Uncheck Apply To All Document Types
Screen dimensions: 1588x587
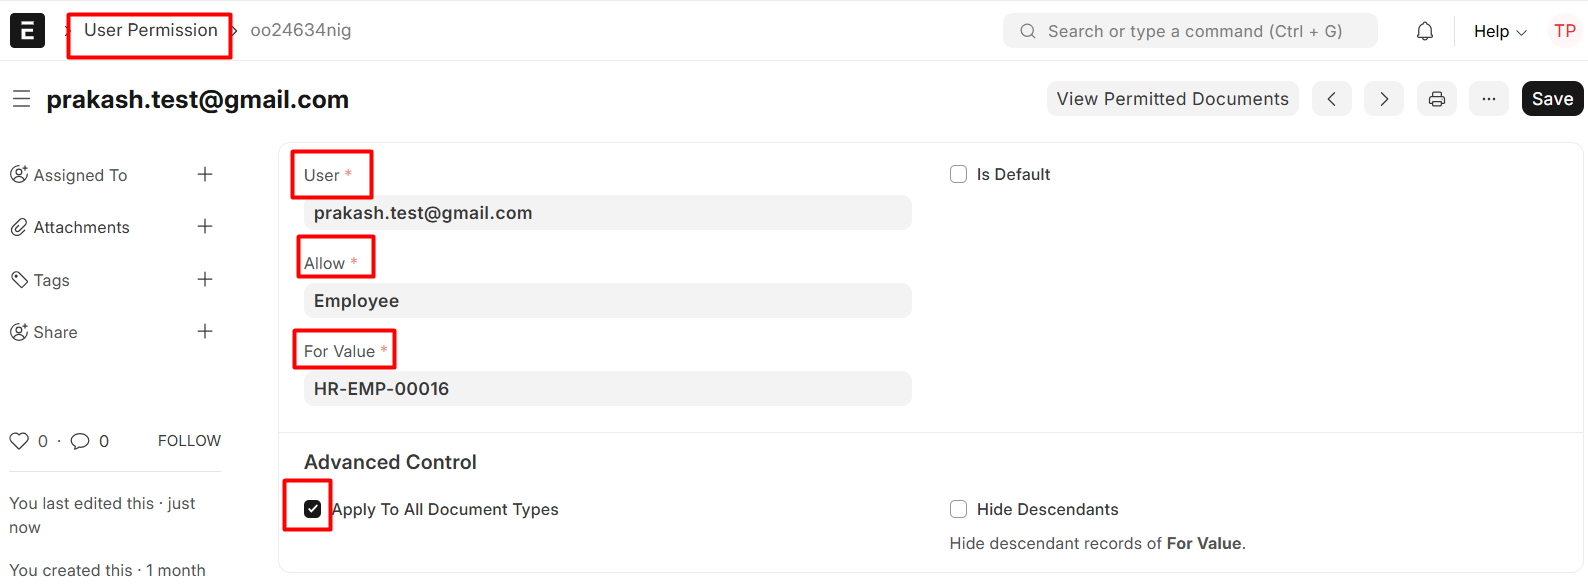[x=313, y=509]
